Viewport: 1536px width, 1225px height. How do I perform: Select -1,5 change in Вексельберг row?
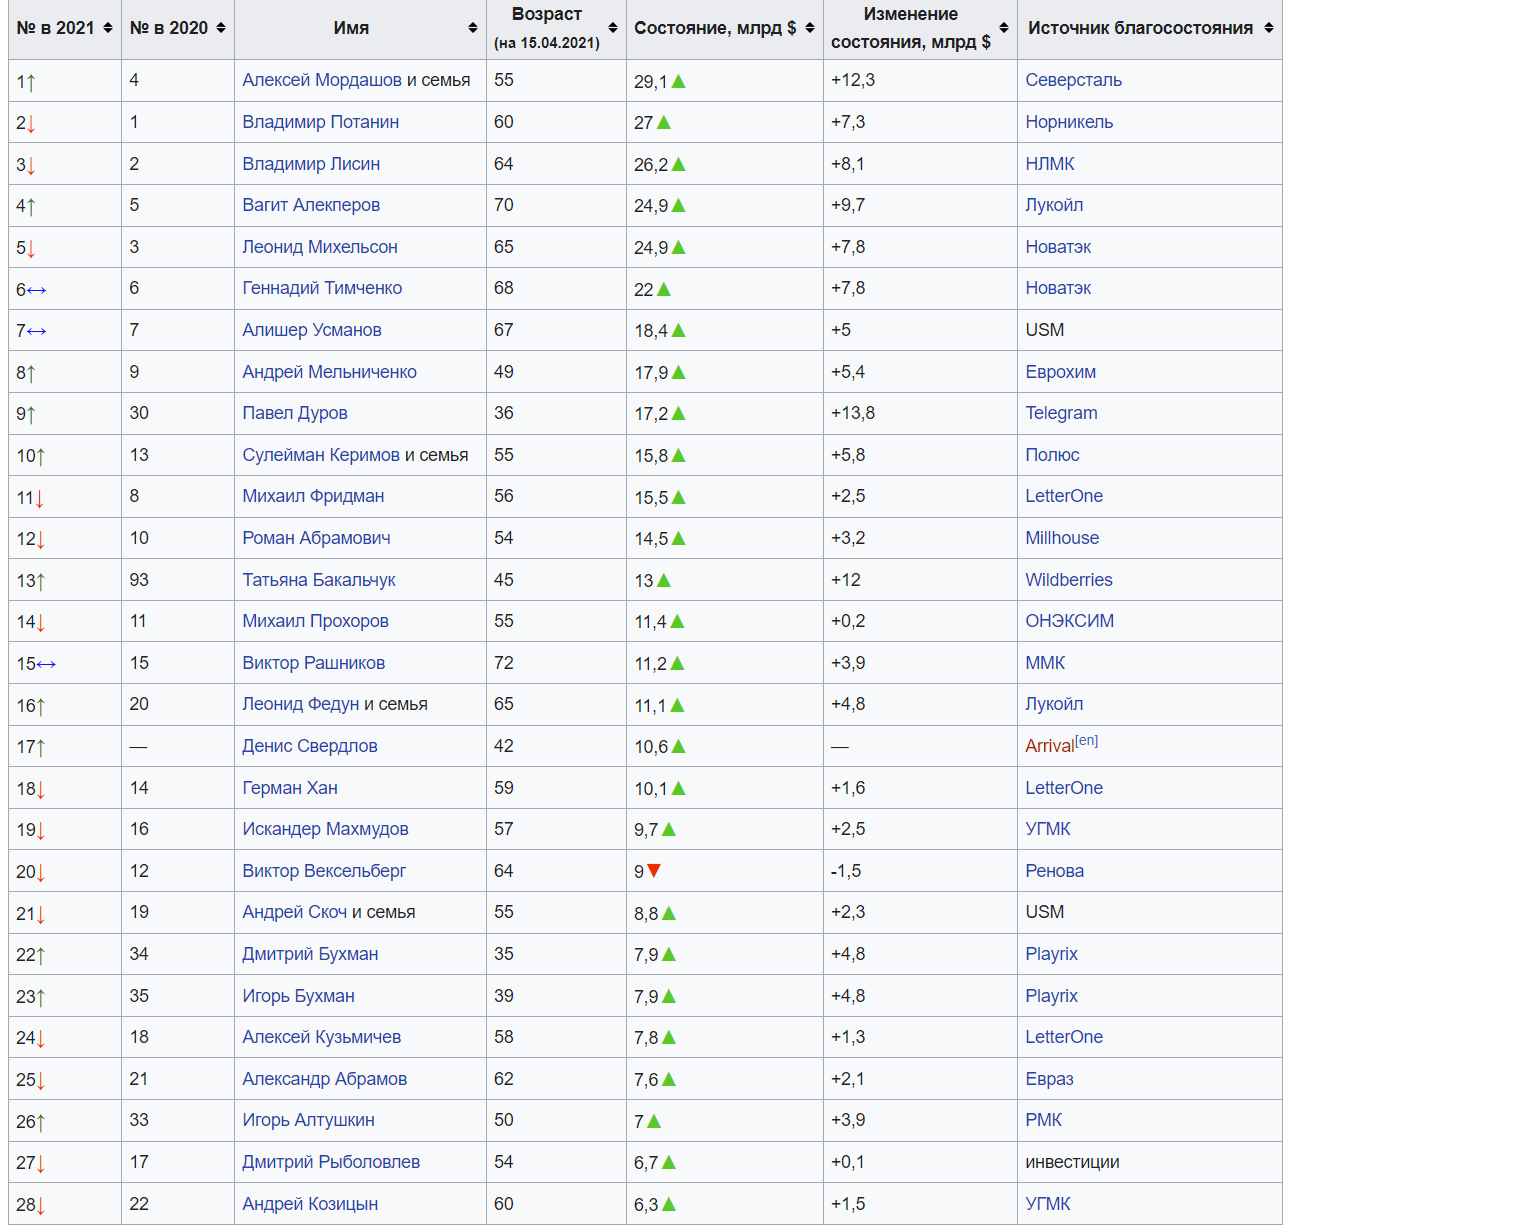(x=846, y=871)
